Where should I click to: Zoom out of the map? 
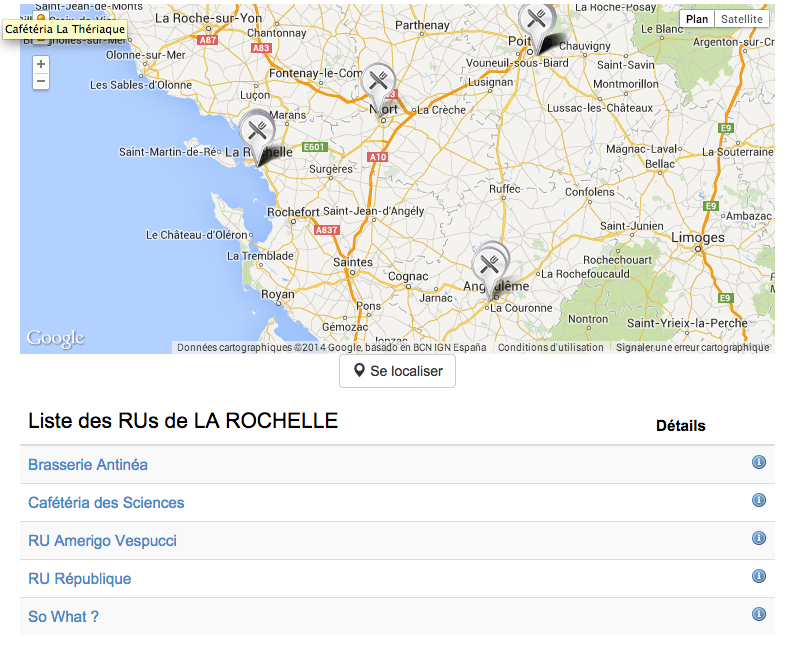pyautogui.click(x=41, y=81)
